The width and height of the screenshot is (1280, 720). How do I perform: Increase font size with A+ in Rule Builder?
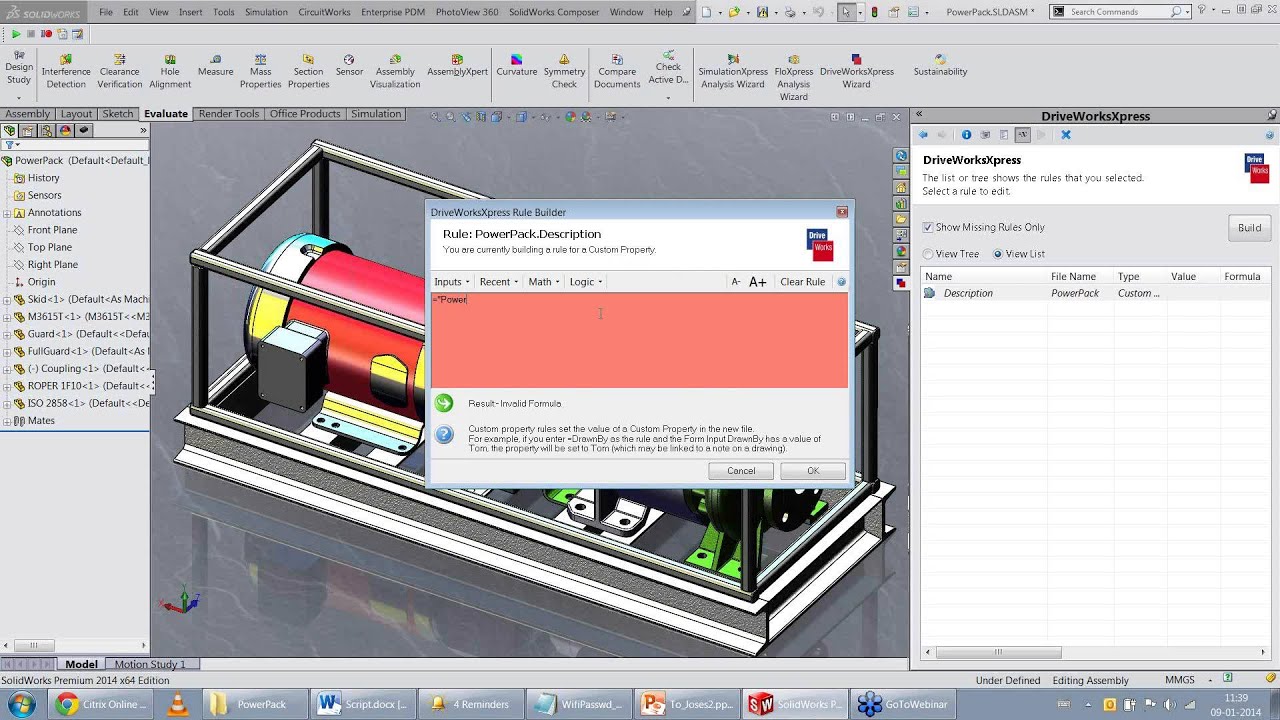758,282
